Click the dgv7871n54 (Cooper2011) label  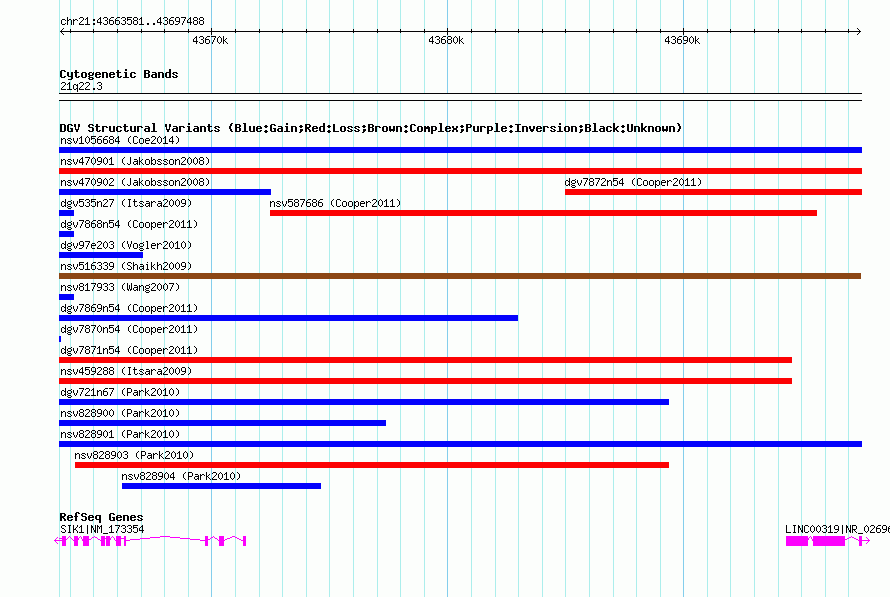(x=129, y=350)
